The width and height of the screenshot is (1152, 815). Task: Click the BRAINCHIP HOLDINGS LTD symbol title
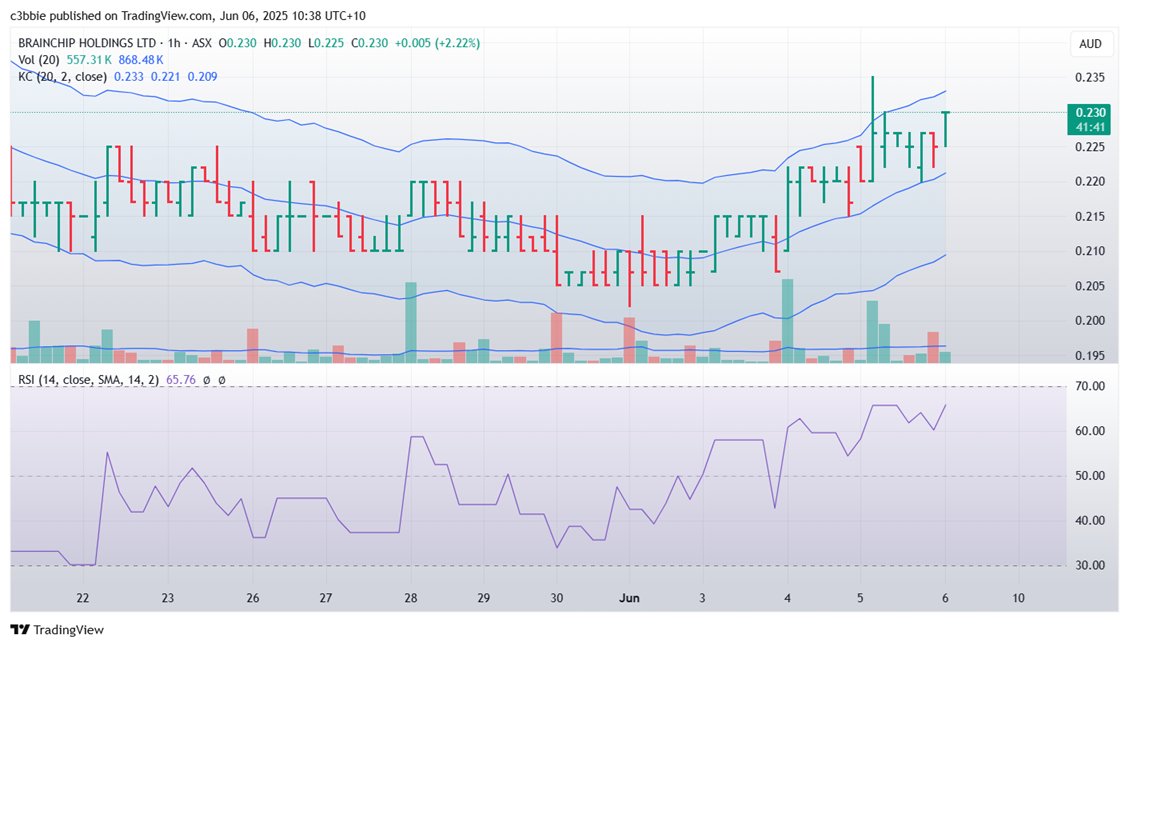click(x=87, y=43)
